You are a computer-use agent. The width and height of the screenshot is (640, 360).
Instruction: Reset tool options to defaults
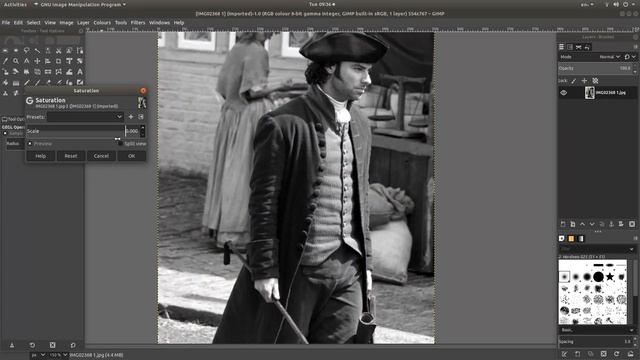pyautogui.click(x=73, y=345)
